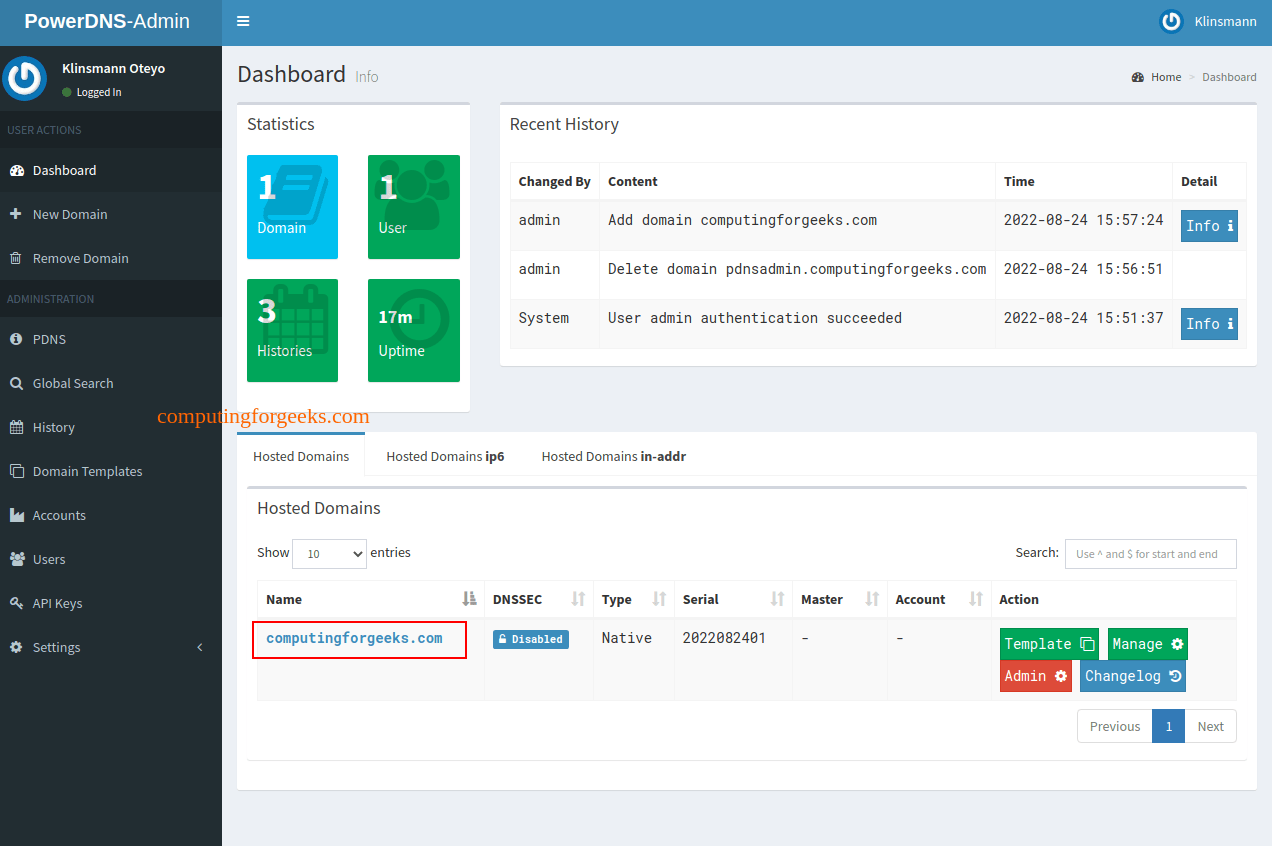
Task: Toggle sorting on the Name column
Action: (467, 598)
